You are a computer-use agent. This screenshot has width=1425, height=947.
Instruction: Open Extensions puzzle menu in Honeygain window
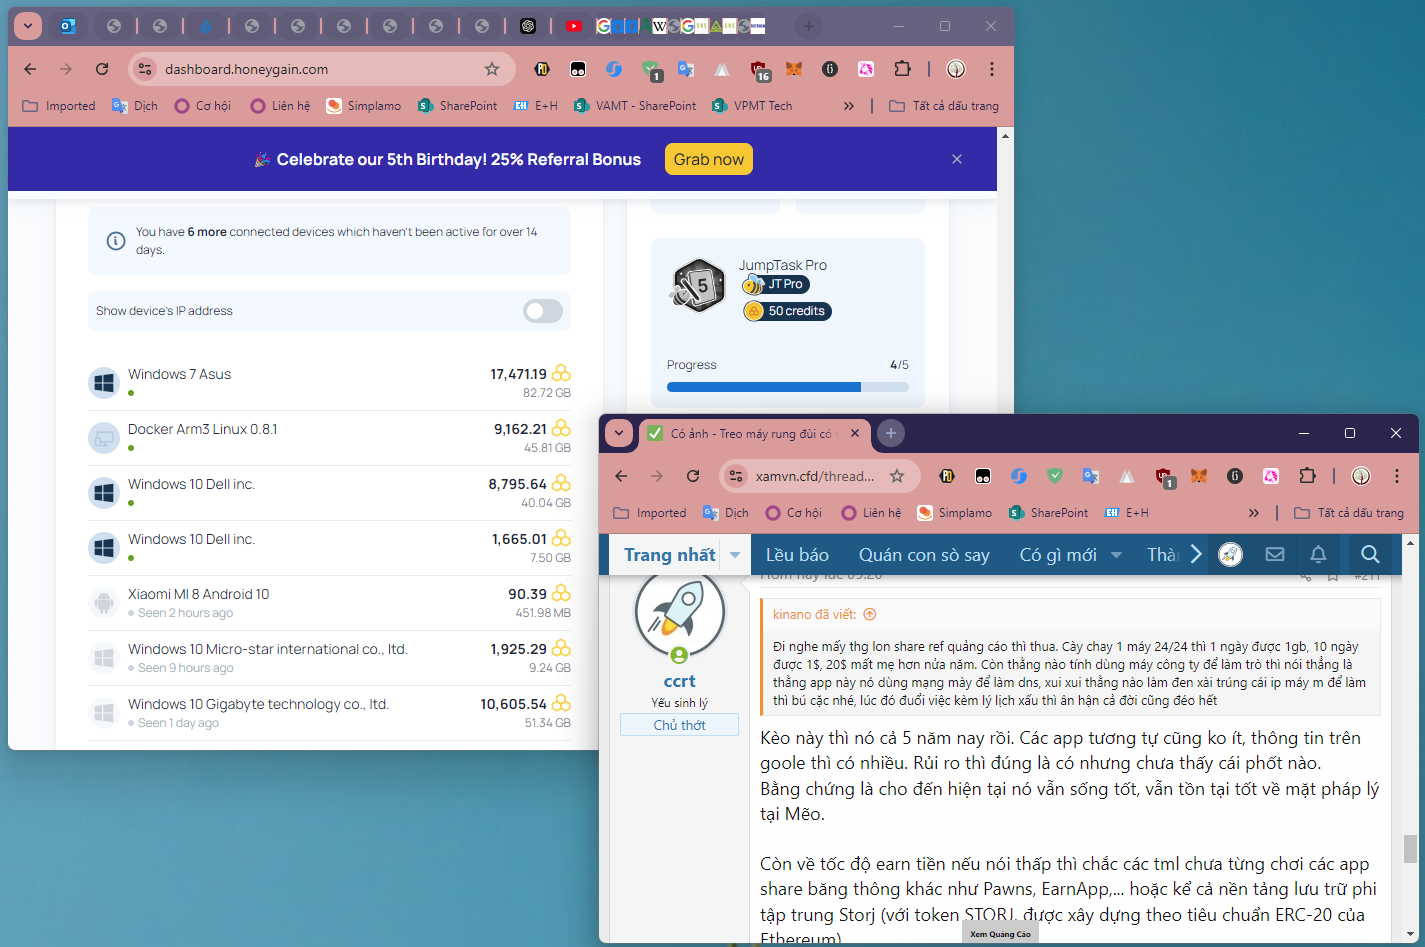(x=902, y=69)
